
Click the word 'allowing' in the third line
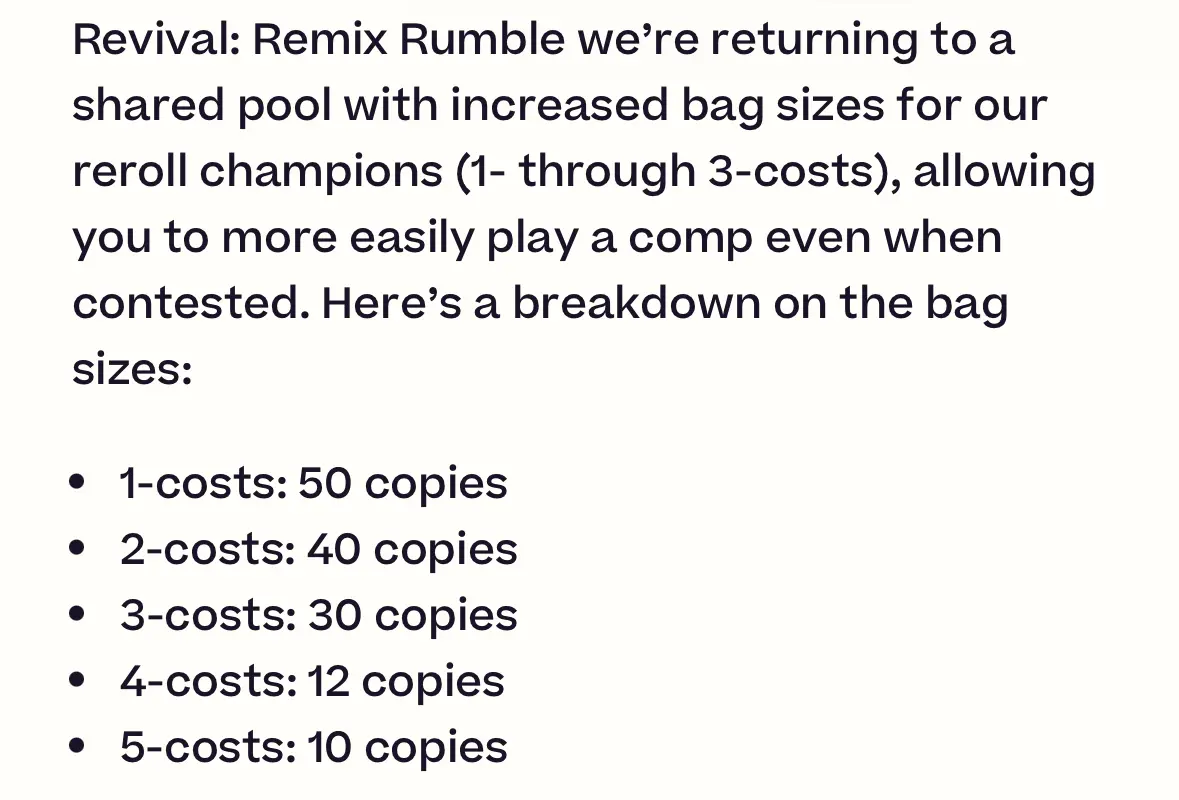coord(1004,172)
